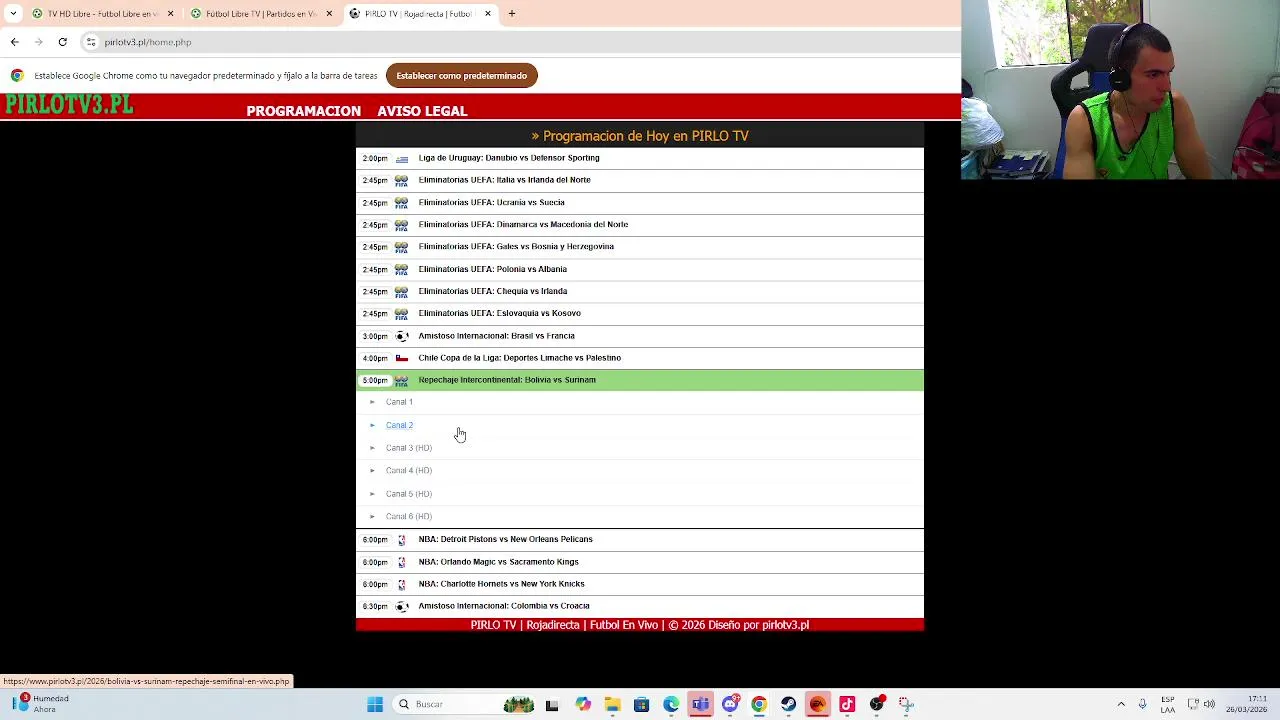This screenshot has height=720, width=1280.
Task: Open Snipping Tool from the taskbar
Action: tap(906, 704)
